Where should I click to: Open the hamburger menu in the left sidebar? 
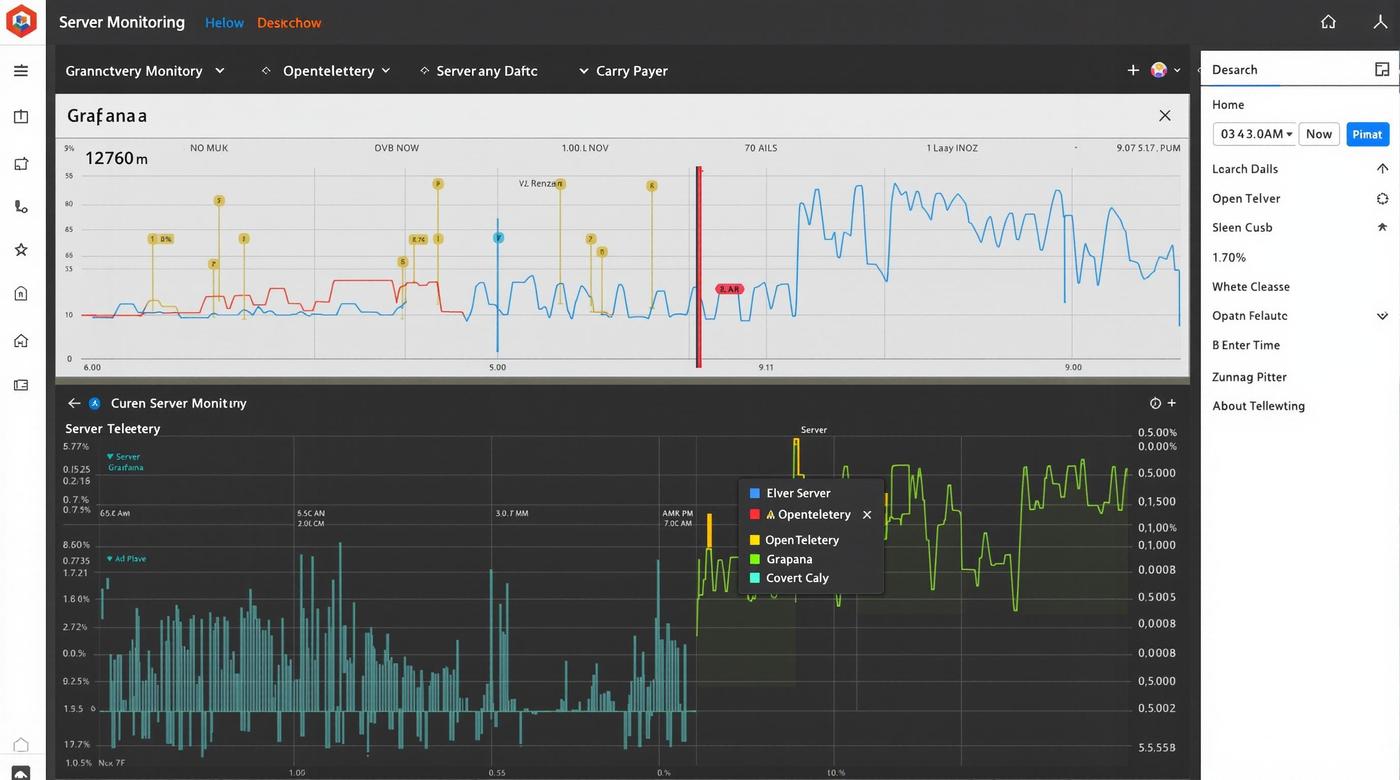point(20,70)
